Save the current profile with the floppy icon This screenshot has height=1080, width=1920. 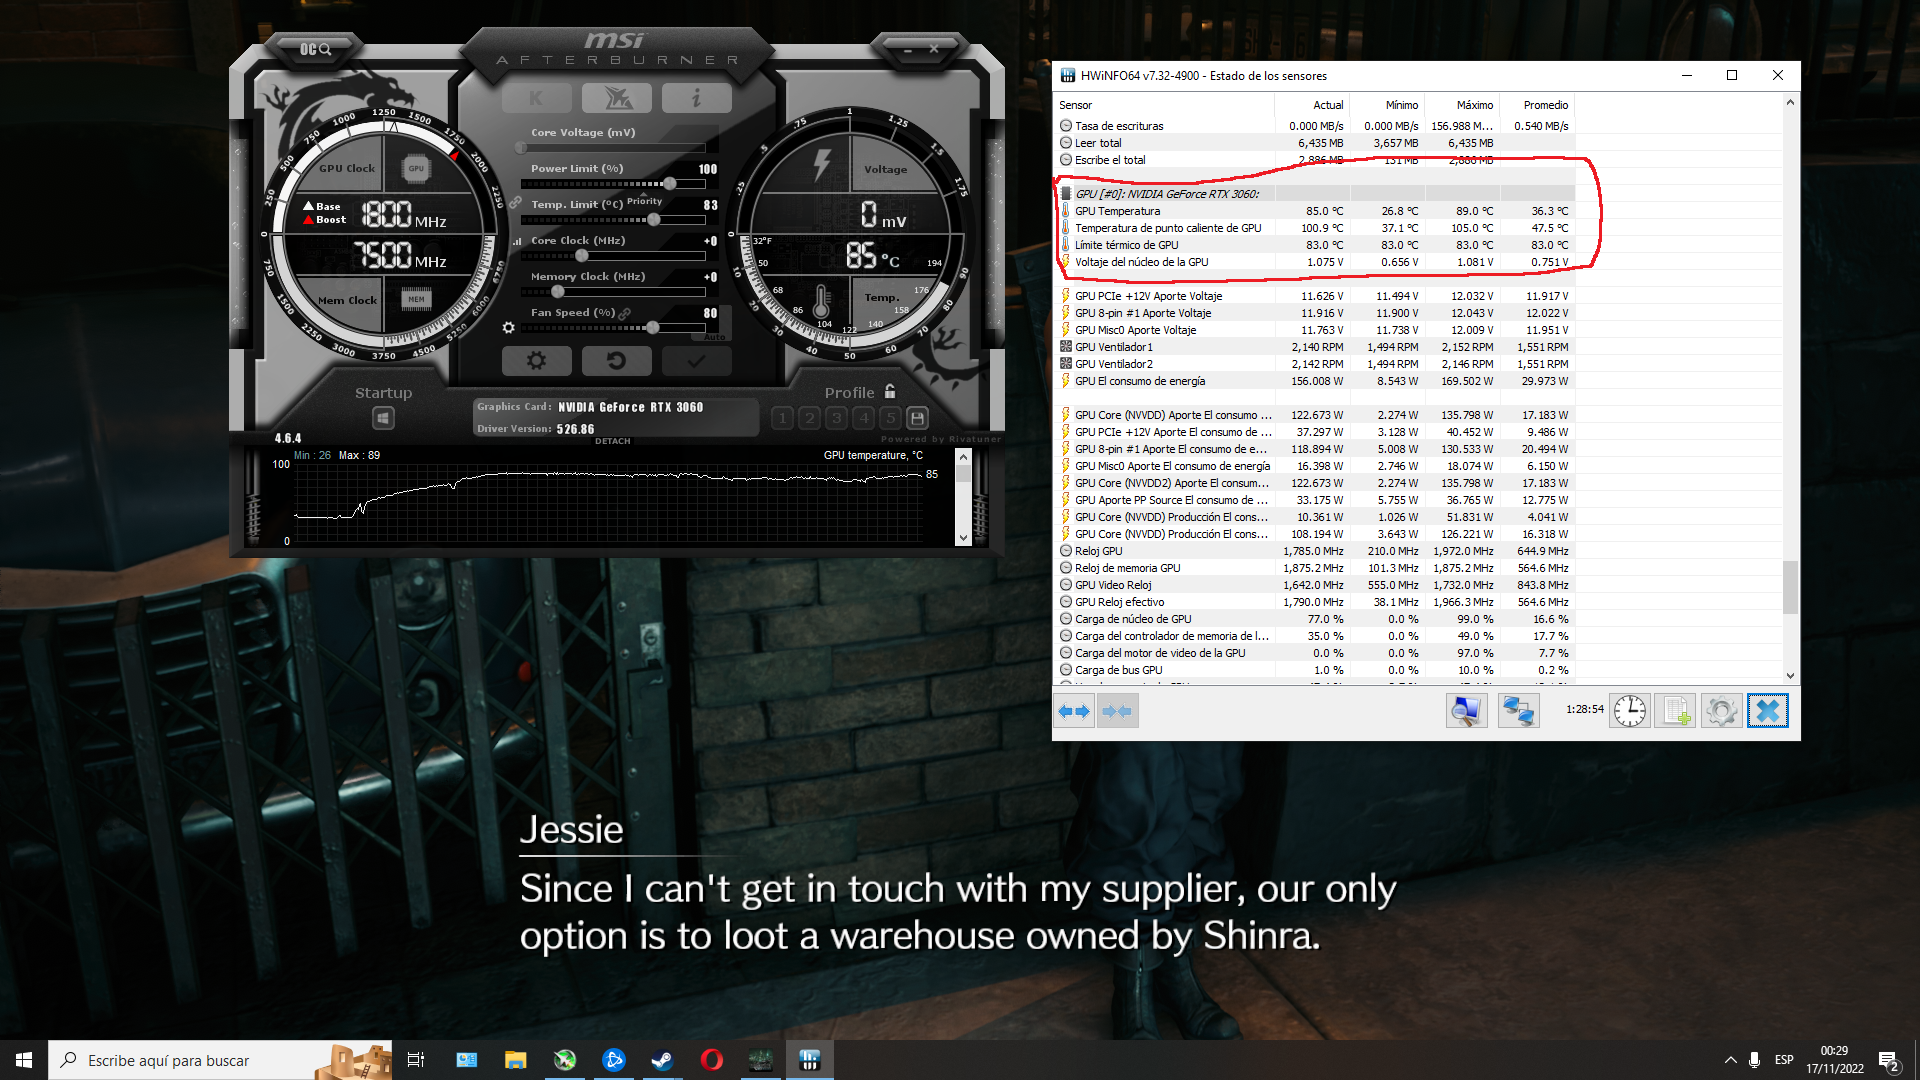tap(918, 418)
